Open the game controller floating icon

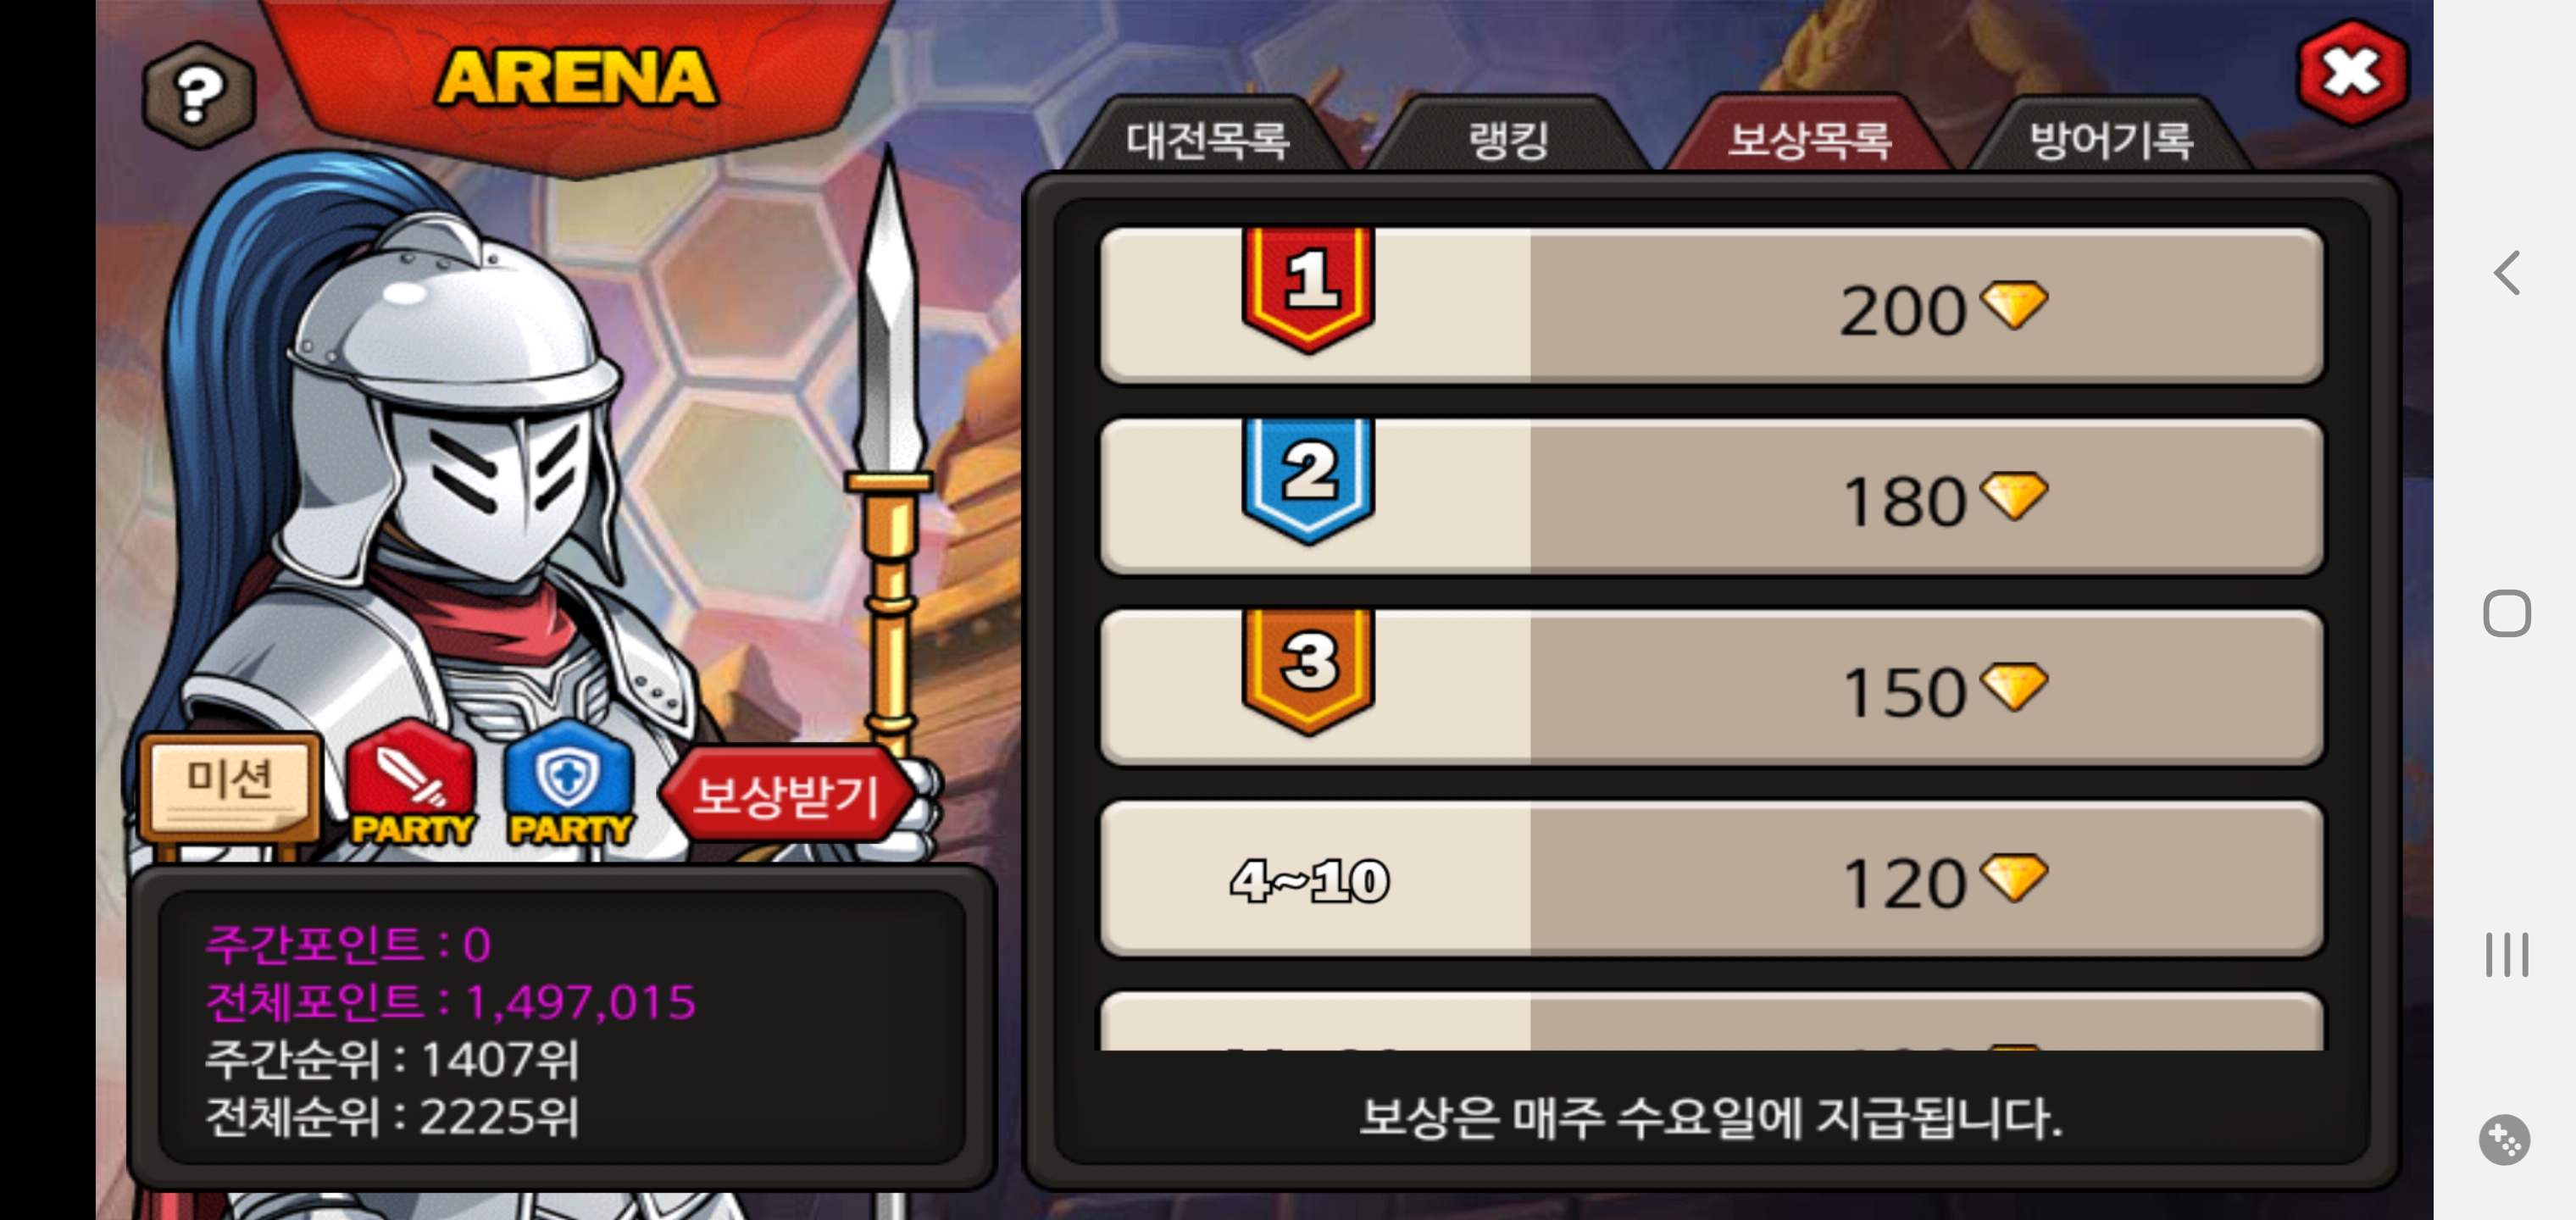coord(2504,1140)
